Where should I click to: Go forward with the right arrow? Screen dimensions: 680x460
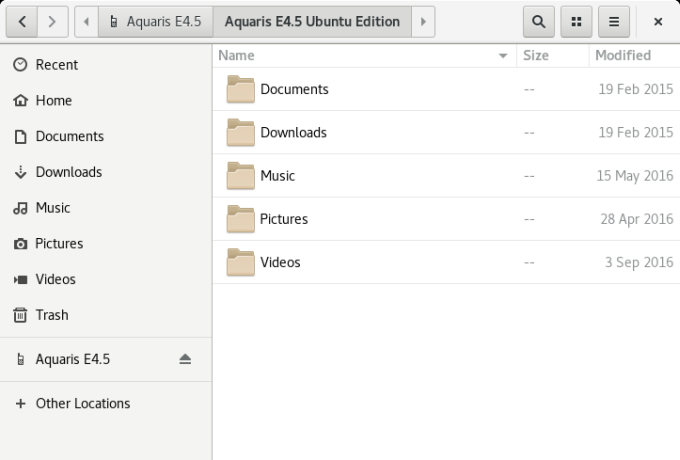[52, 21]
